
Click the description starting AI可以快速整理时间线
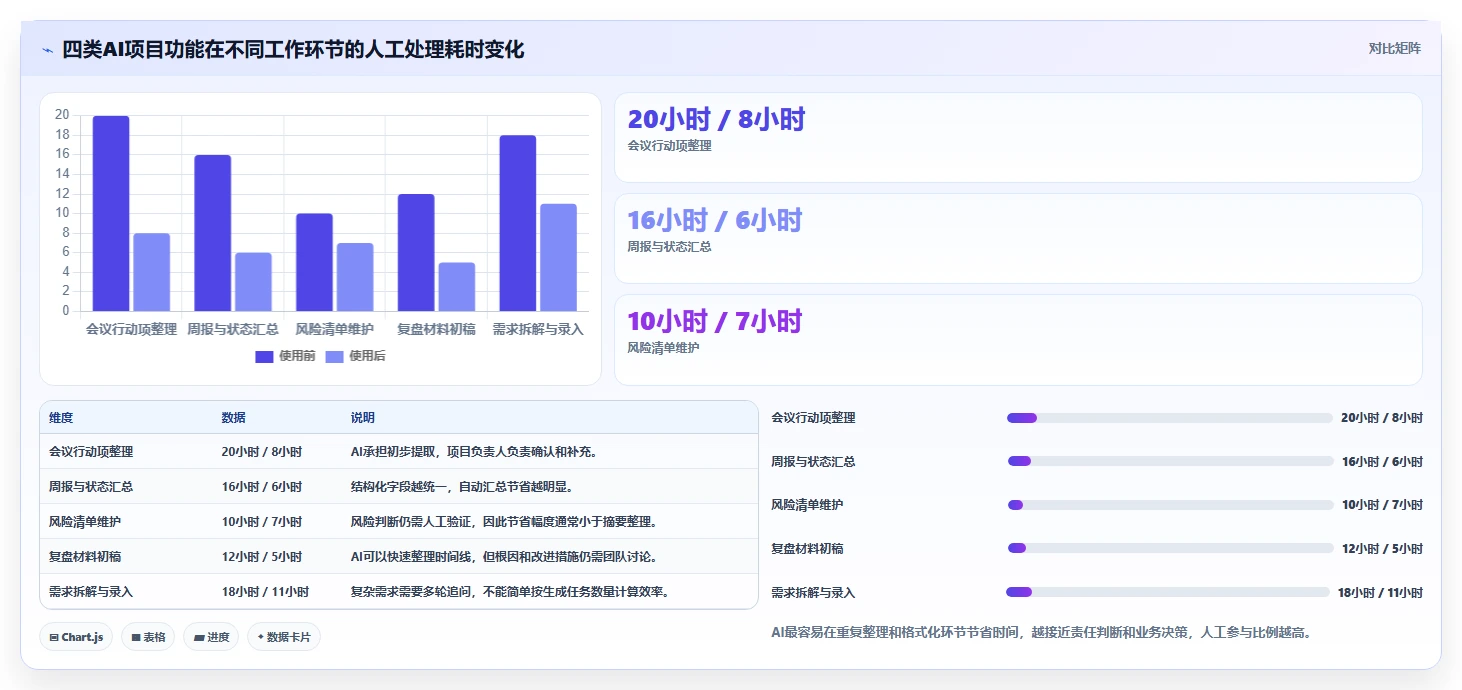(504, 557)
